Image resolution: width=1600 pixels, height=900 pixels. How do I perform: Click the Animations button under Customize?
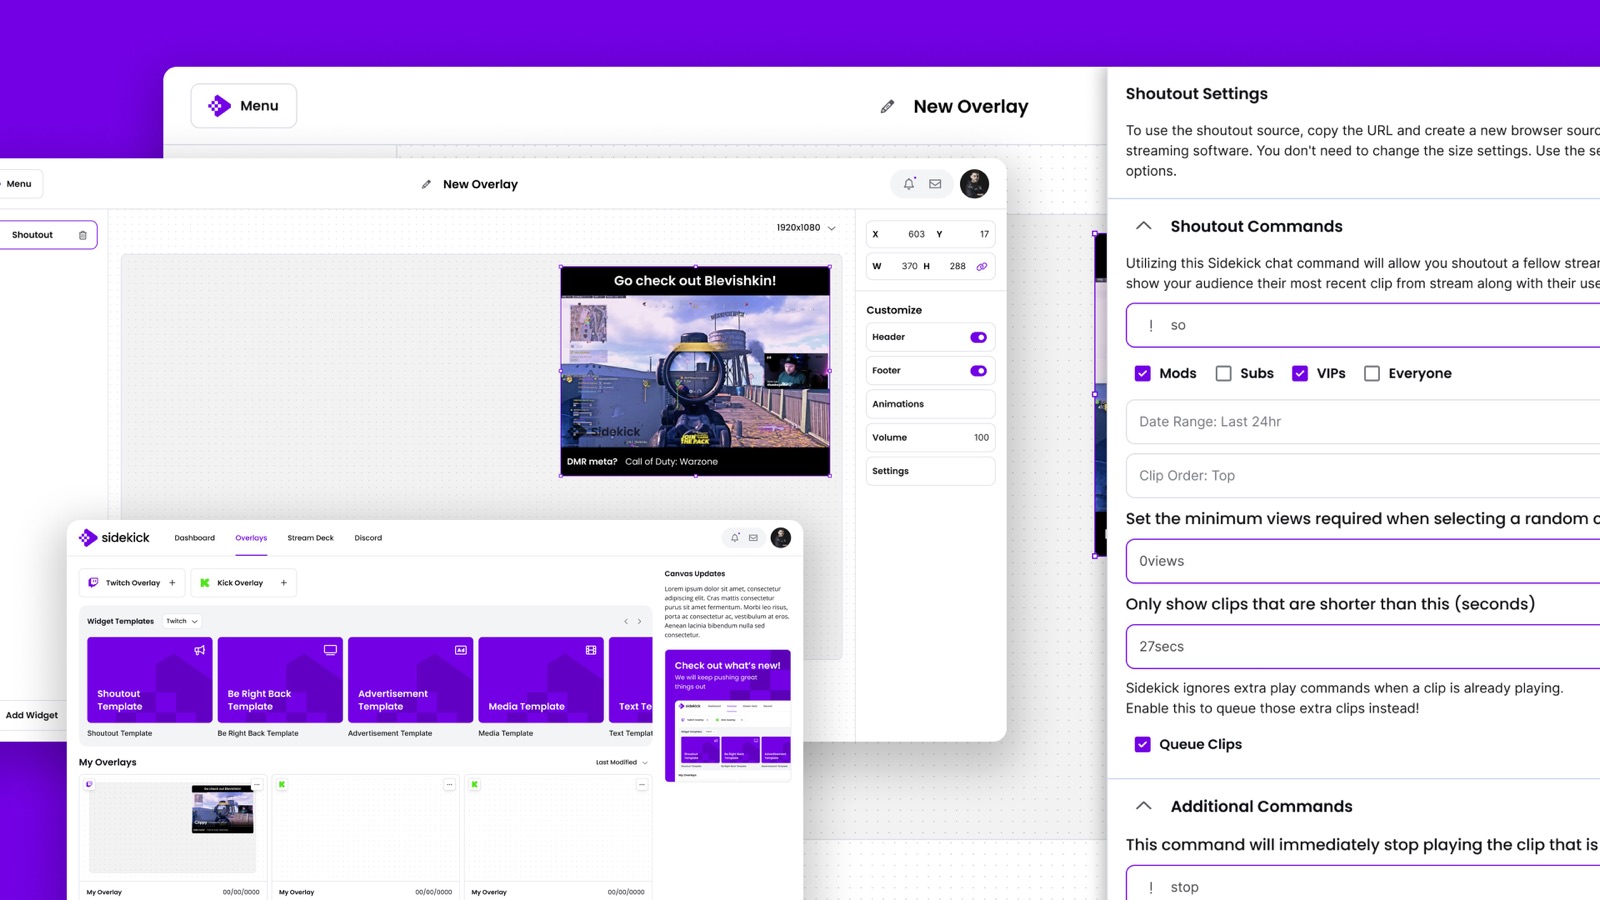click(930, 404)
